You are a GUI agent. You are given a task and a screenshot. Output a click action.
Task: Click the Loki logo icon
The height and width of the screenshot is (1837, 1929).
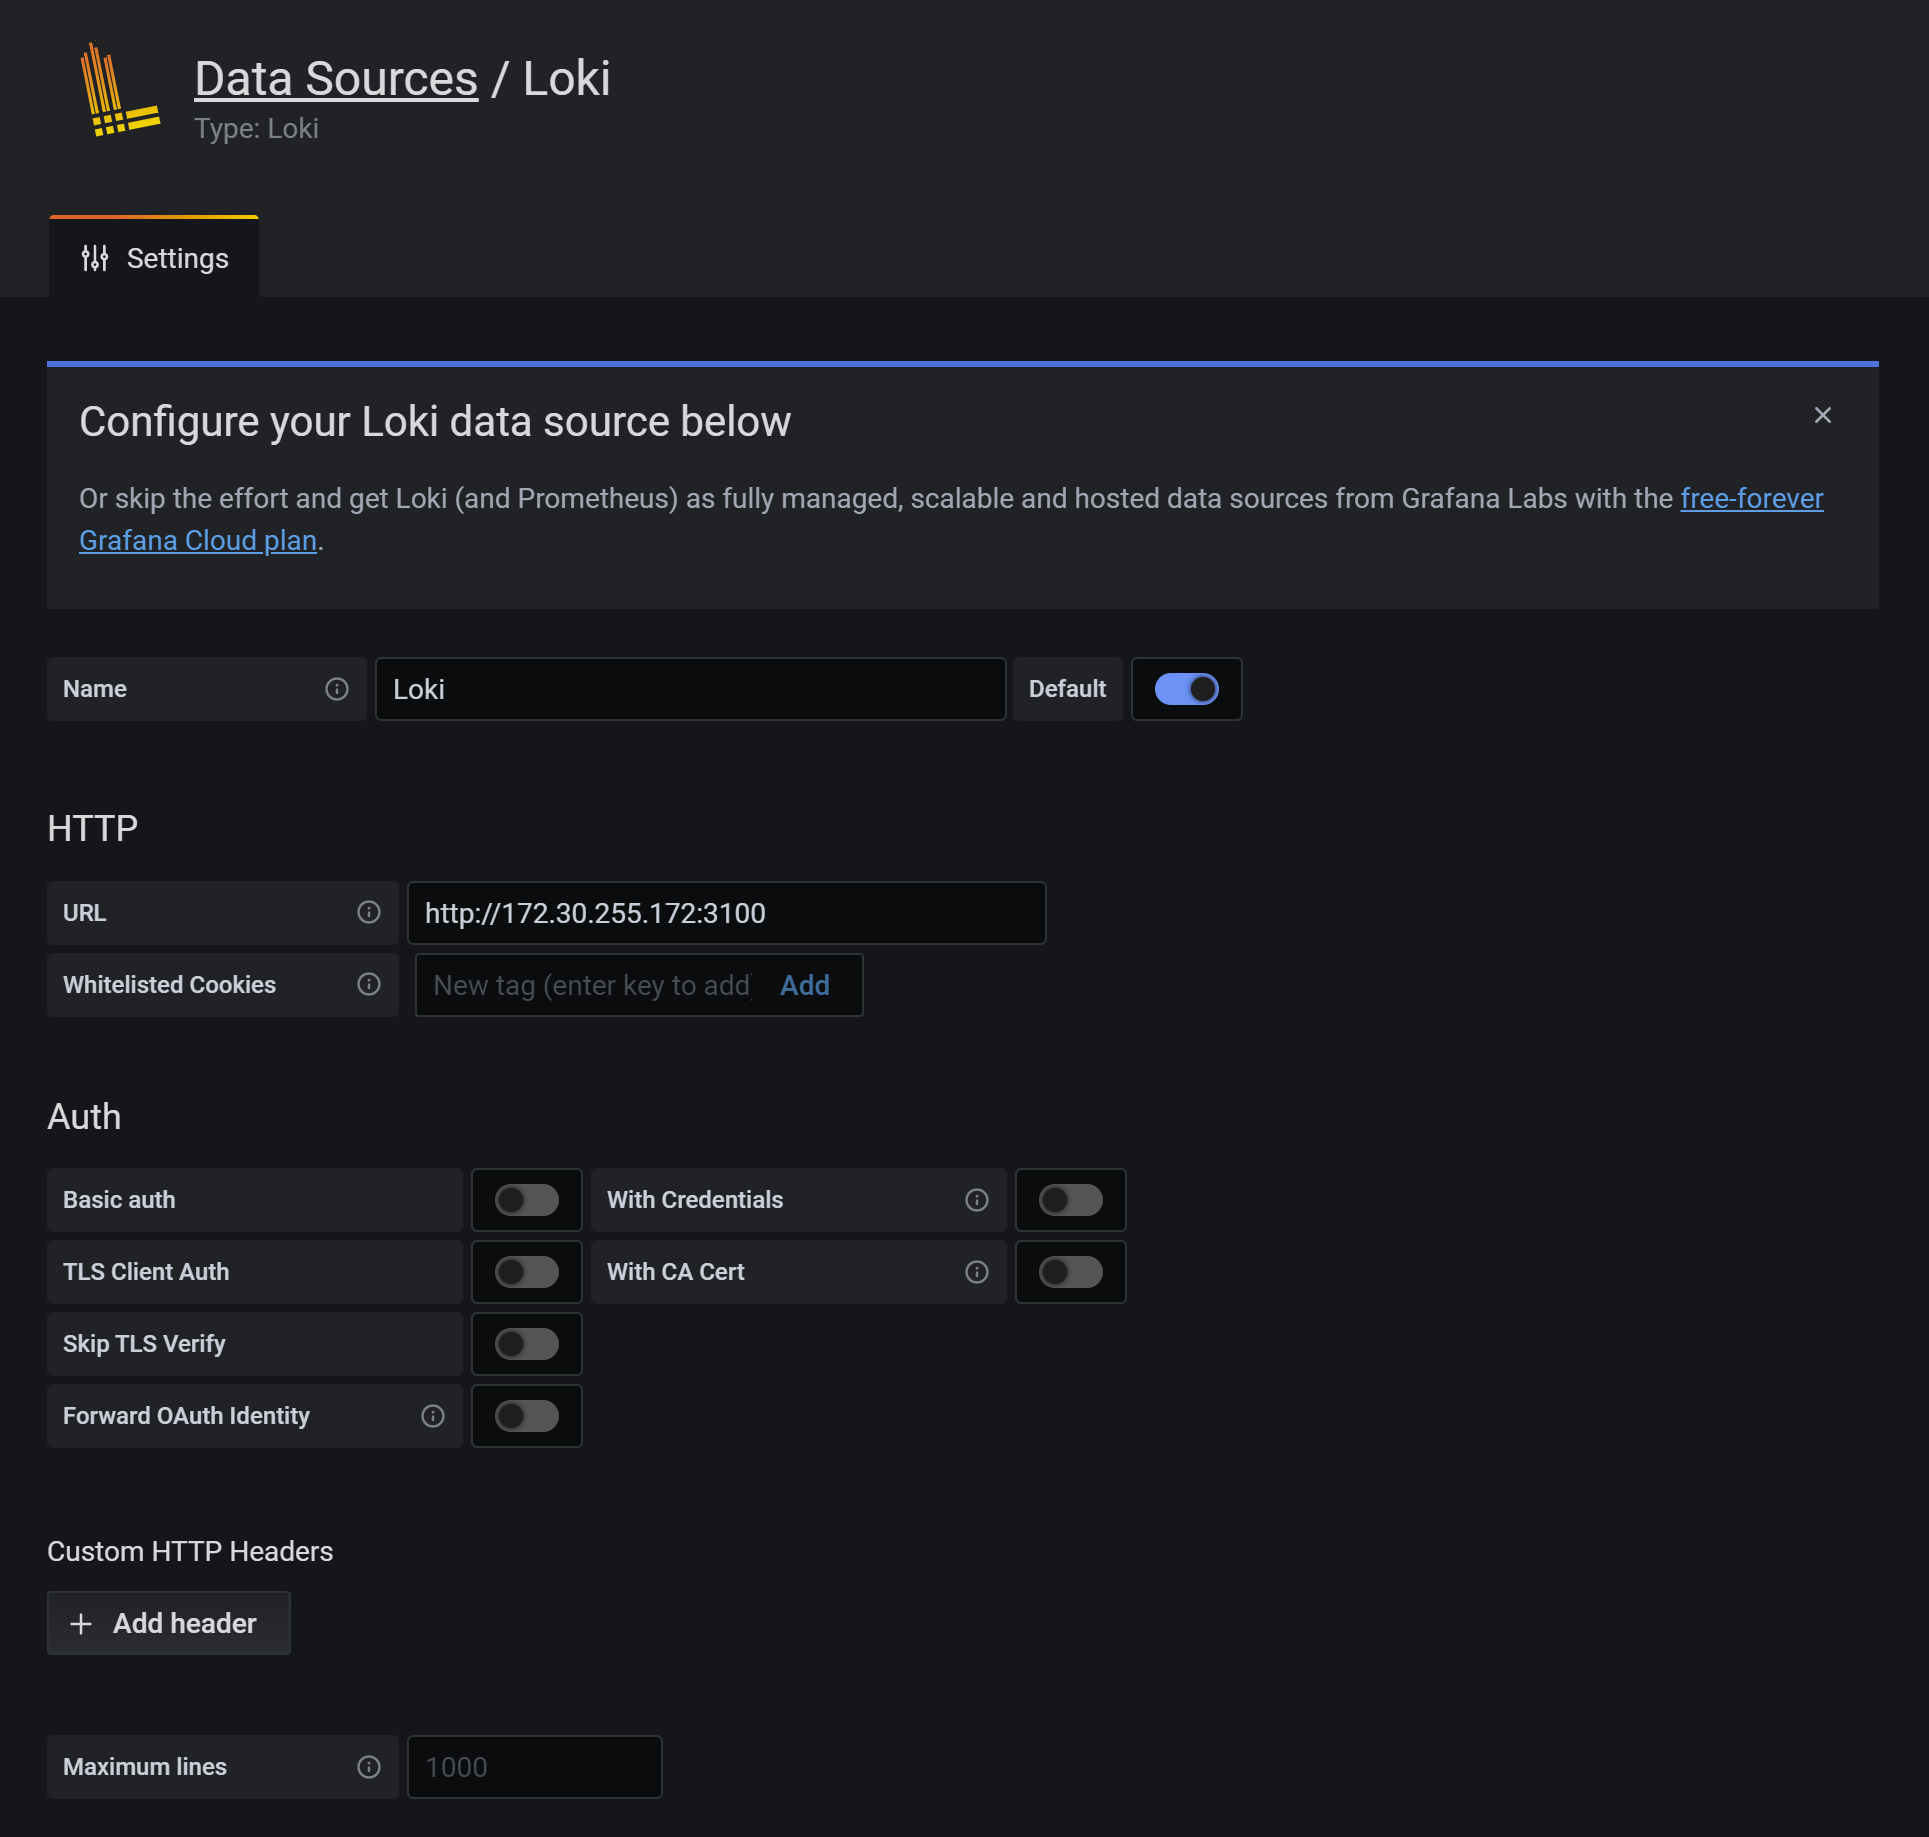coord(118,91)
